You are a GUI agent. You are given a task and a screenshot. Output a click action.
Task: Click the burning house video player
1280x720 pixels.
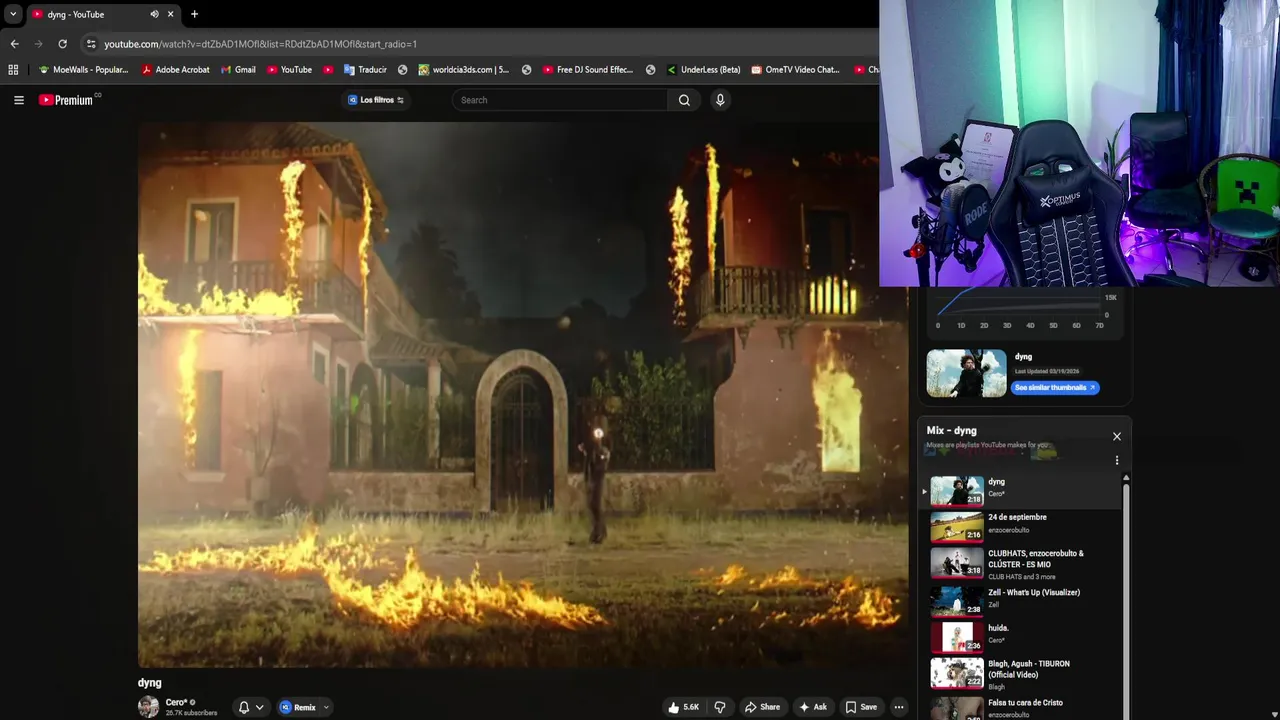click(x=523, y=394)
